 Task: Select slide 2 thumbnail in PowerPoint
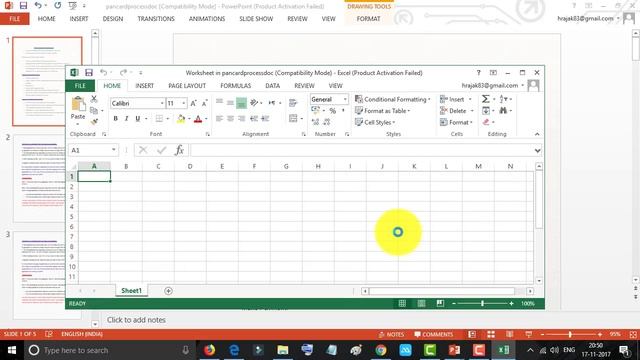click(x=39, y=179)
